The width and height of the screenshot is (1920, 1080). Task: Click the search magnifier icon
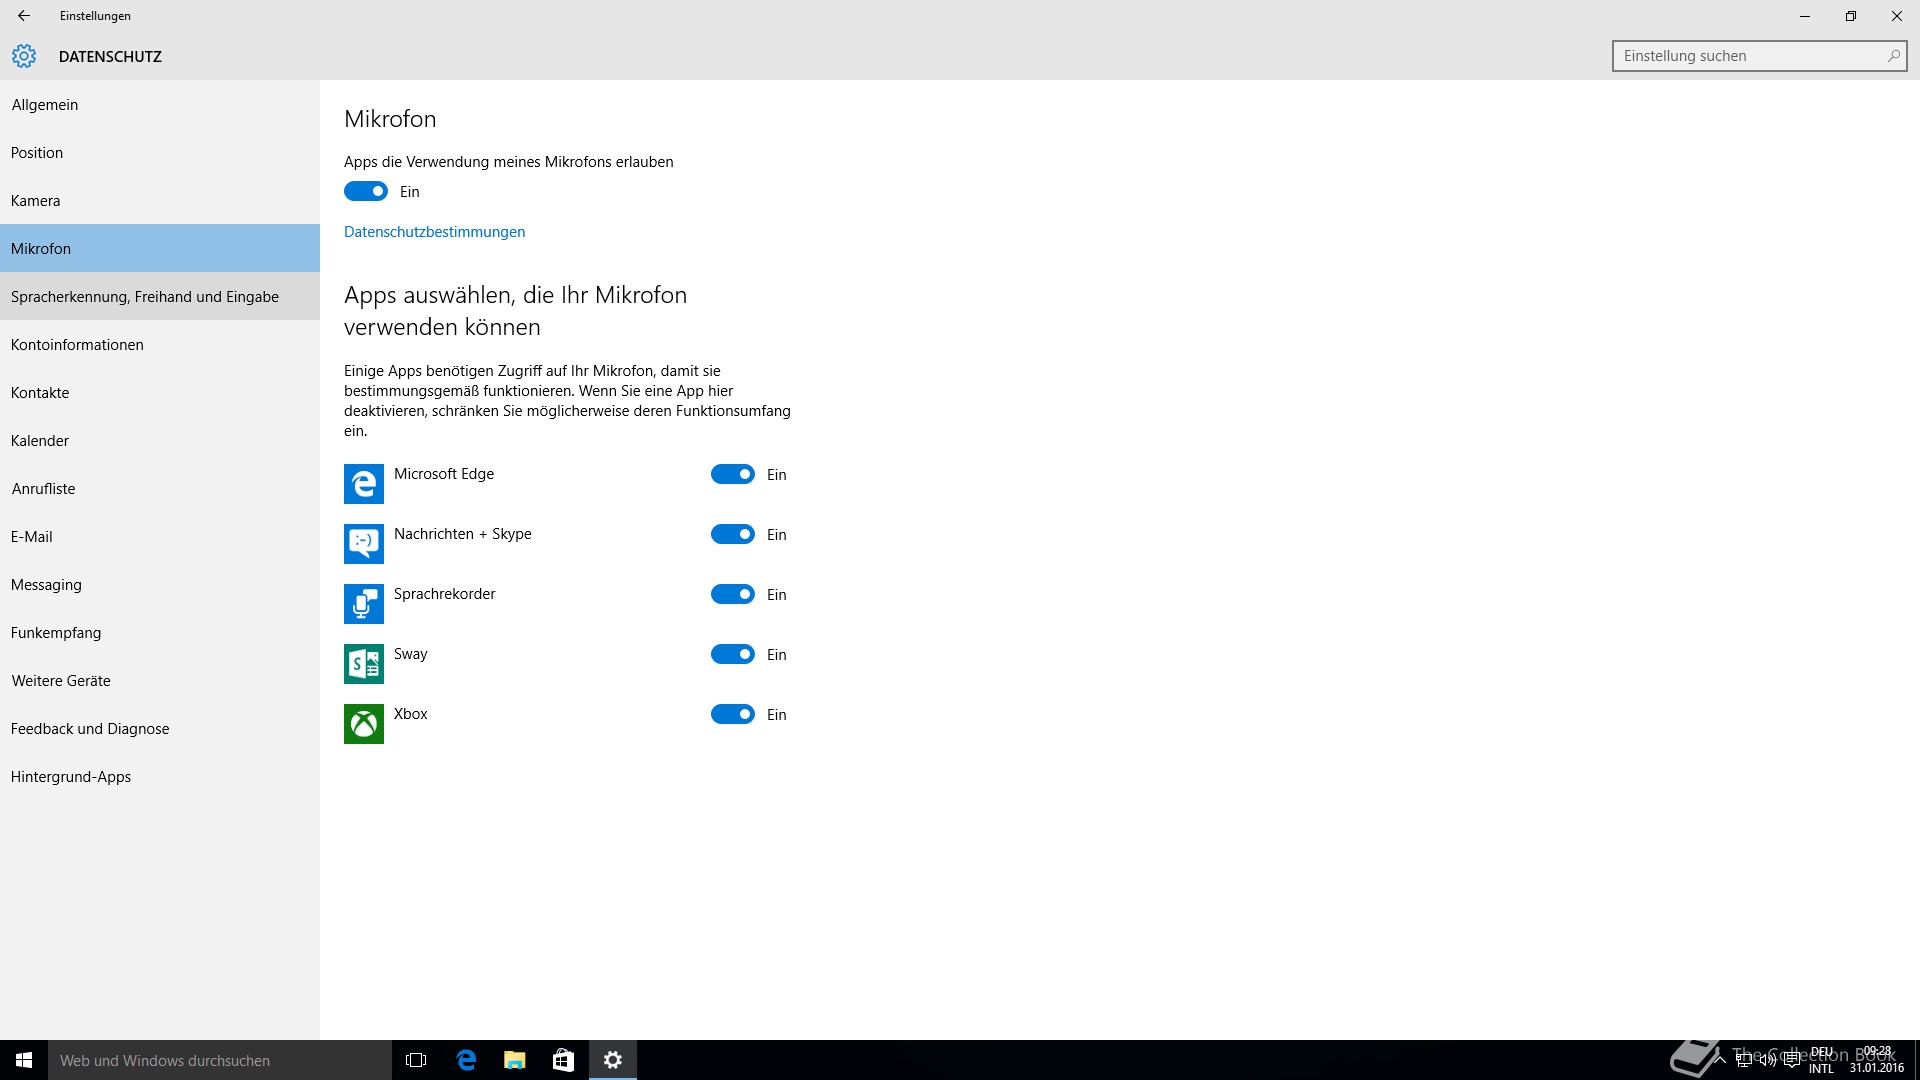click(1893, 56)
